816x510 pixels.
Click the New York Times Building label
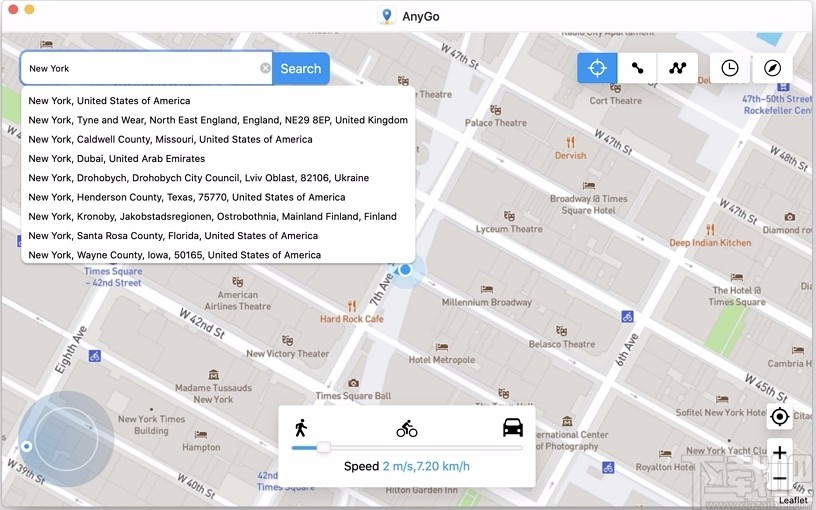151,425
